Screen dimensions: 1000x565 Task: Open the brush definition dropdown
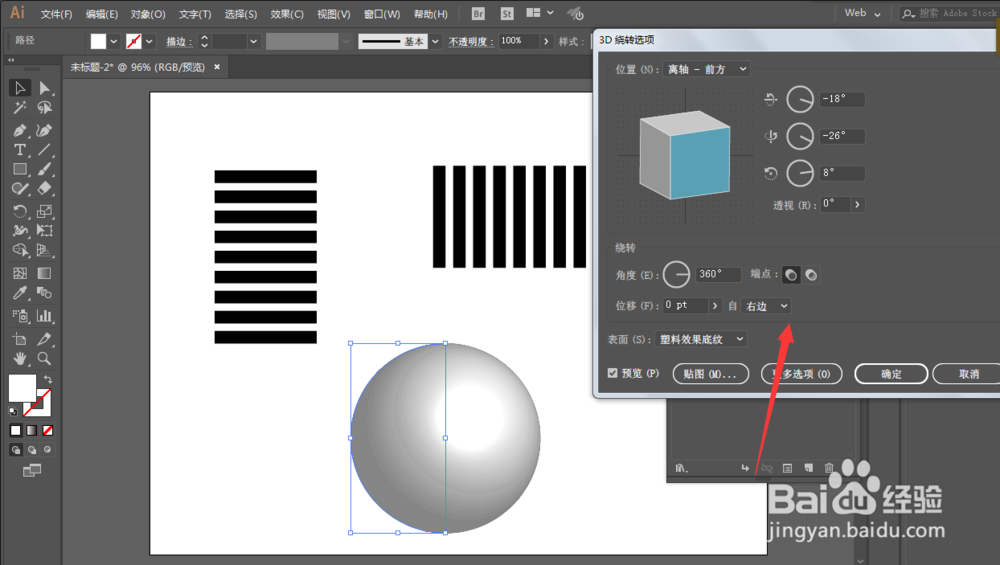[435, 41]
